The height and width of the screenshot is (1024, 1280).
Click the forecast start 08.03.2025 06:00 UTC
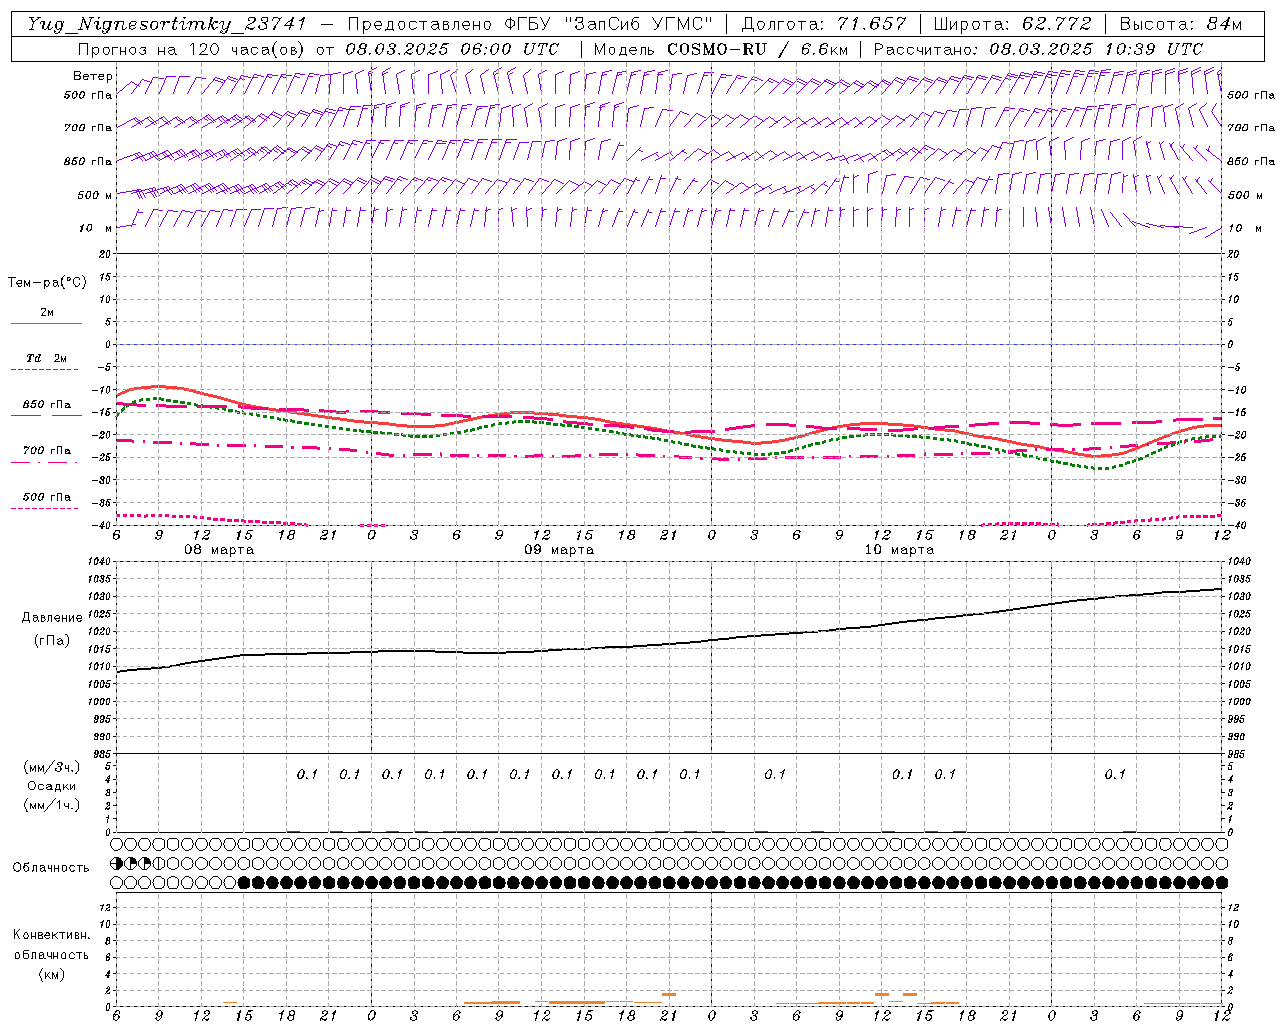452,49
